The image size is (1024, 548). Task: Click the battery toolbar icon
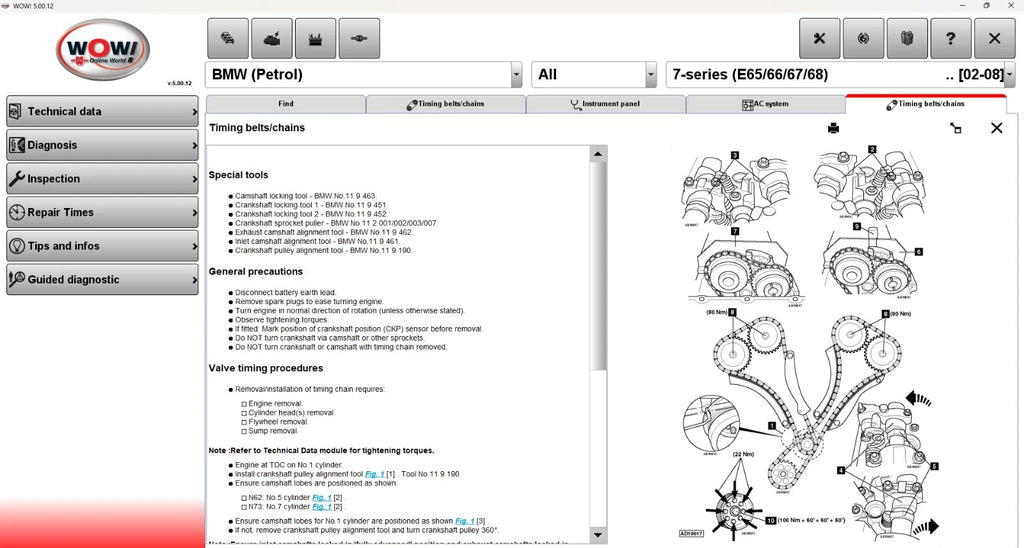315,39
